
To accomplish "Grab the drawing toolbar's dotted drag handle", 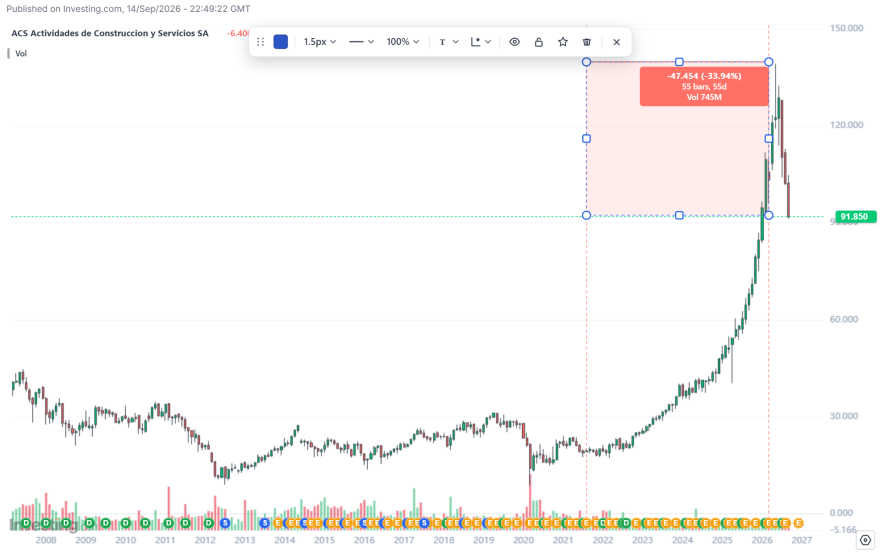I will pyautogui.click(x=260, y=42).
